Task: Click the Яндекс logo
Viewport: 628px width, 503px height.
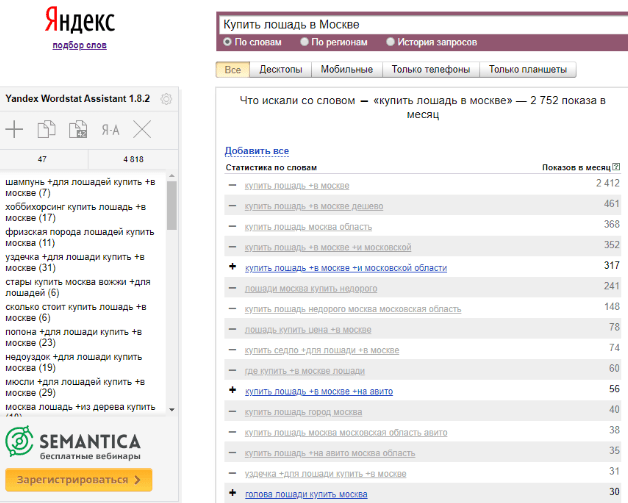Action: [x=80, y=20]
